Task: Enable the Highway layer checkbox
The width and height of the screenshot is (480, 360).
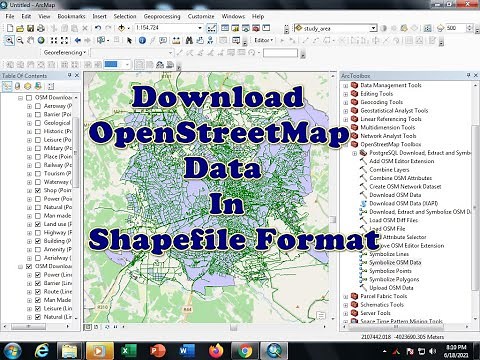Action: coord(38,232)
